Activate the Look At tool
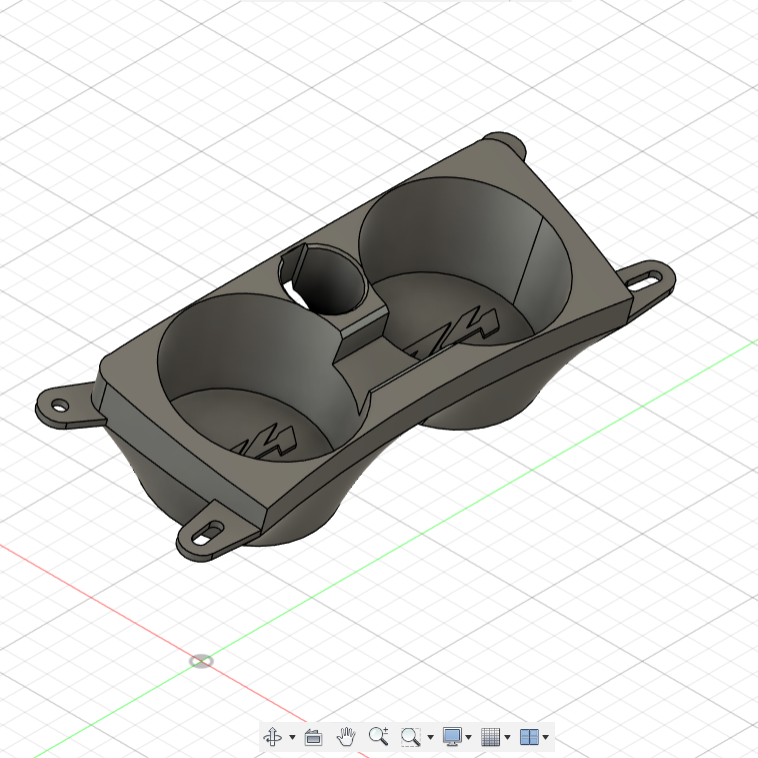 [313, 737]
